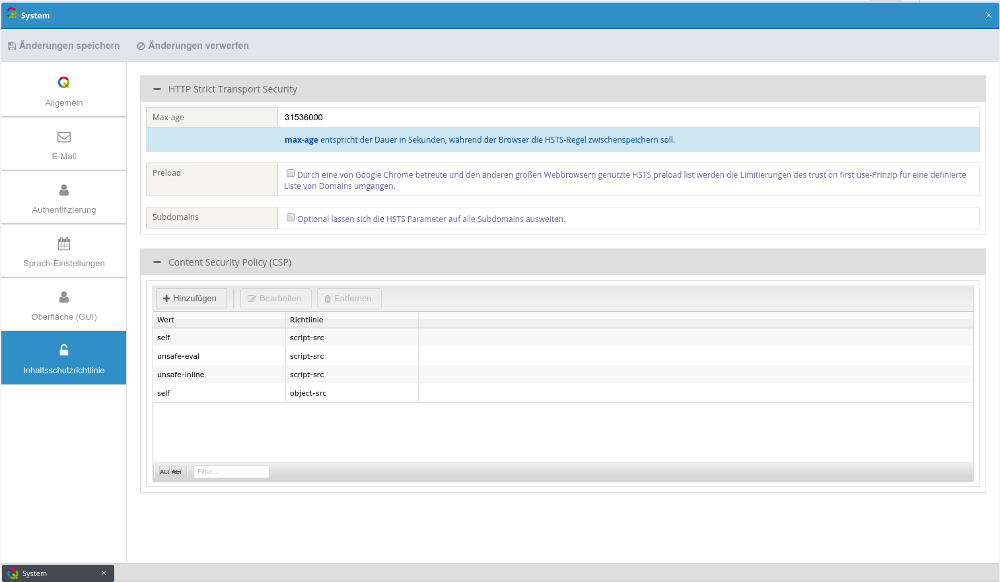This screenshot has width=1000, height=582.
Task: Click the Inhaltsschutzrichtlinie lock icon
Action: click(64, 350)
